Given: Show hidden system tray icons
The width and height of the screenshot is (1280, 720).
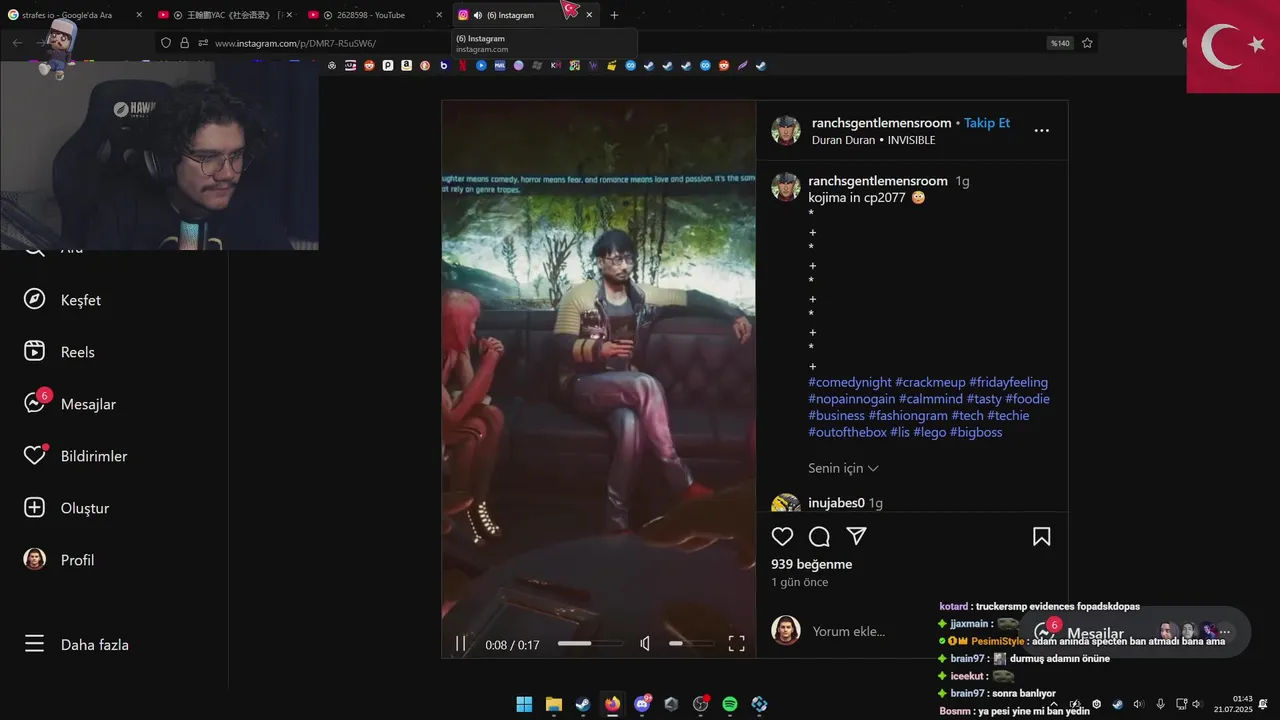Looking at the screenshot, I should coord(1054,704).
